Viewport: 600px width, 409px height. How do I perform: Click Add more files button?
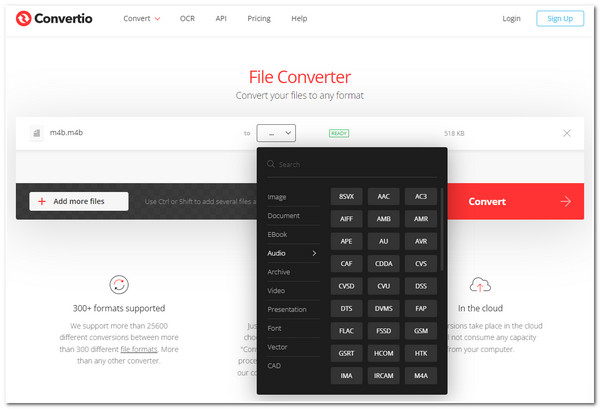coord(79,201)
